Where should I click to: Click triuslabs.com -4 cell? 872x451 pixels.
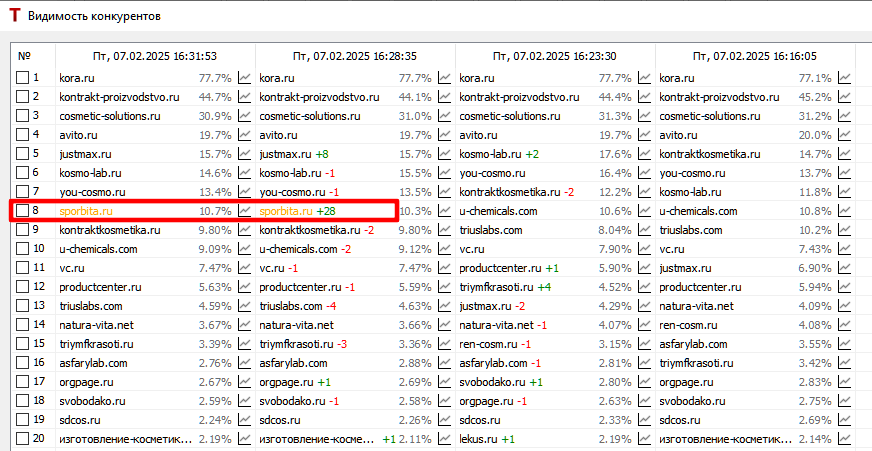(355, 306)
